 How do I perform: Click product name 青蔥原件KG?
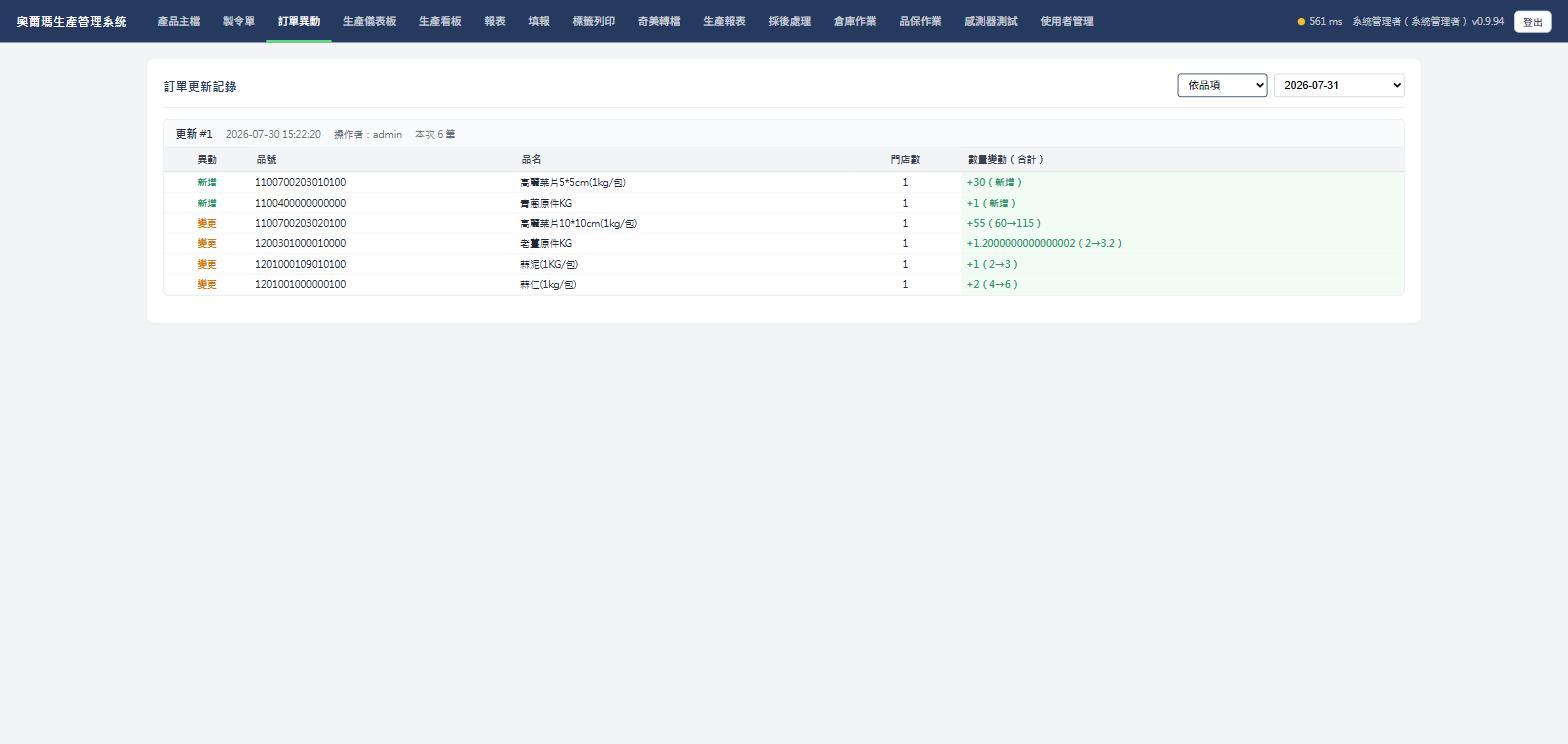click(x=546, y=203)
